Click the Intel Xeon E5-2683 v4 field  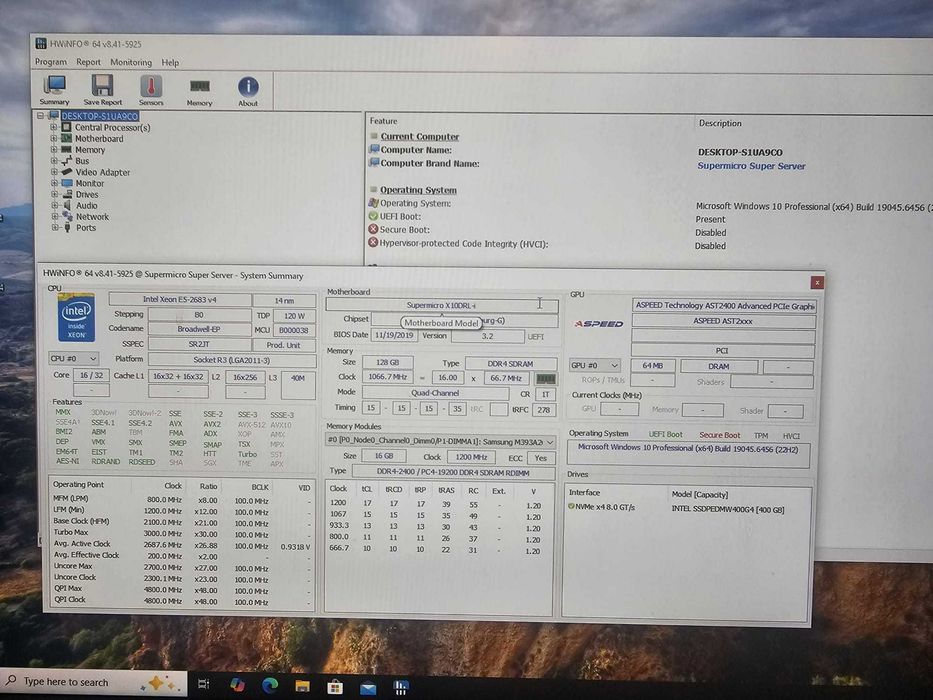[180, 299]
